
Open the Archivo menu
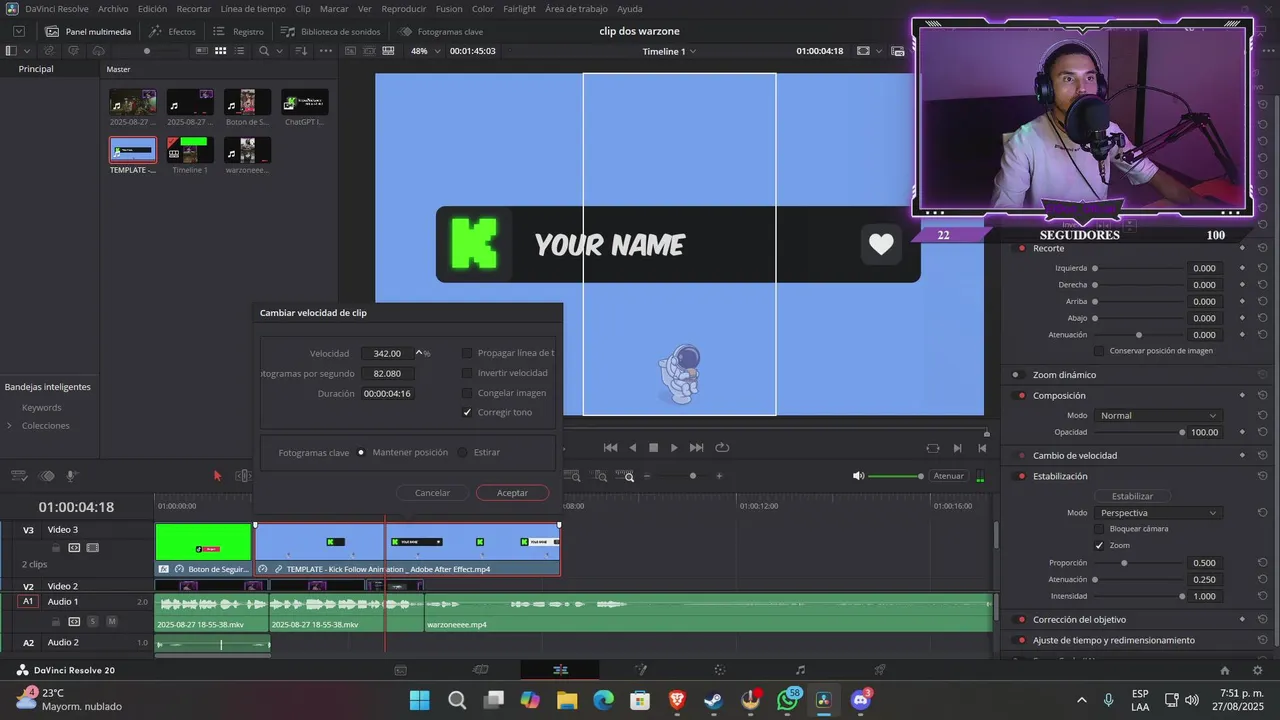[x=113, y=9]
